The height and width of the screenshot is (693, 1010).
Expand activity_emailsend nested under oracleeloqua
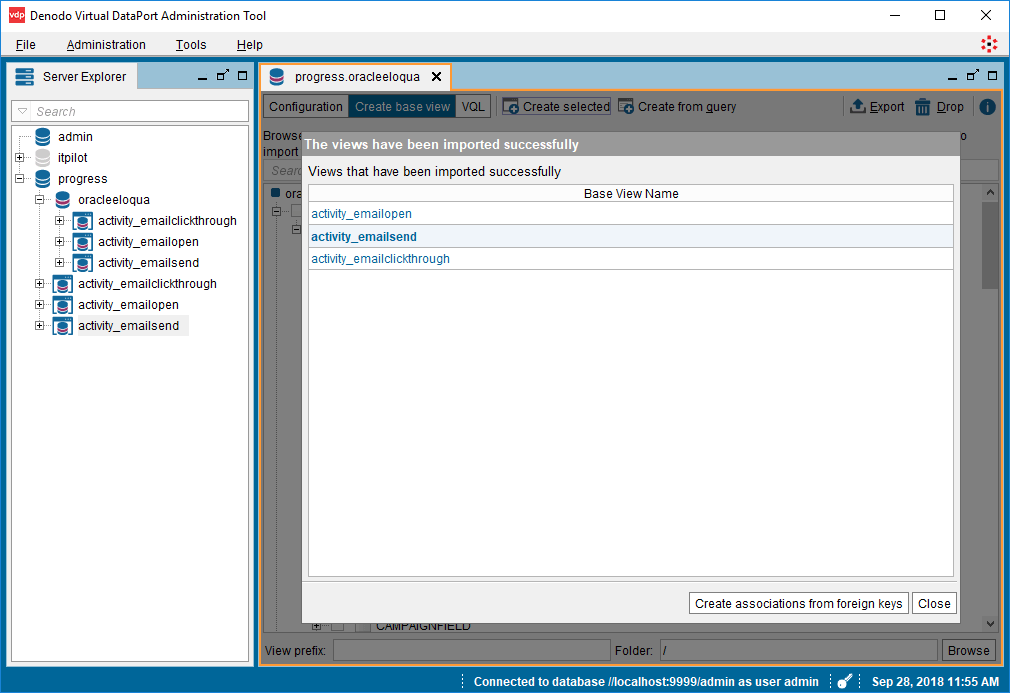point(60,263)
